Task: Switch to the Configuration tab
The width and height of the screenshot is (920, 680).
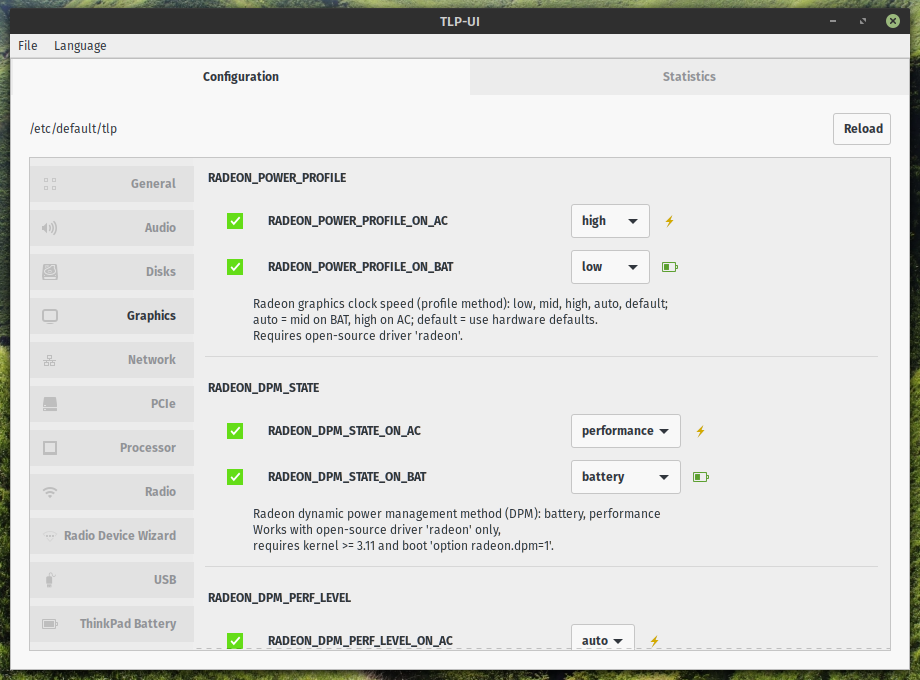Action: point(241,77)
